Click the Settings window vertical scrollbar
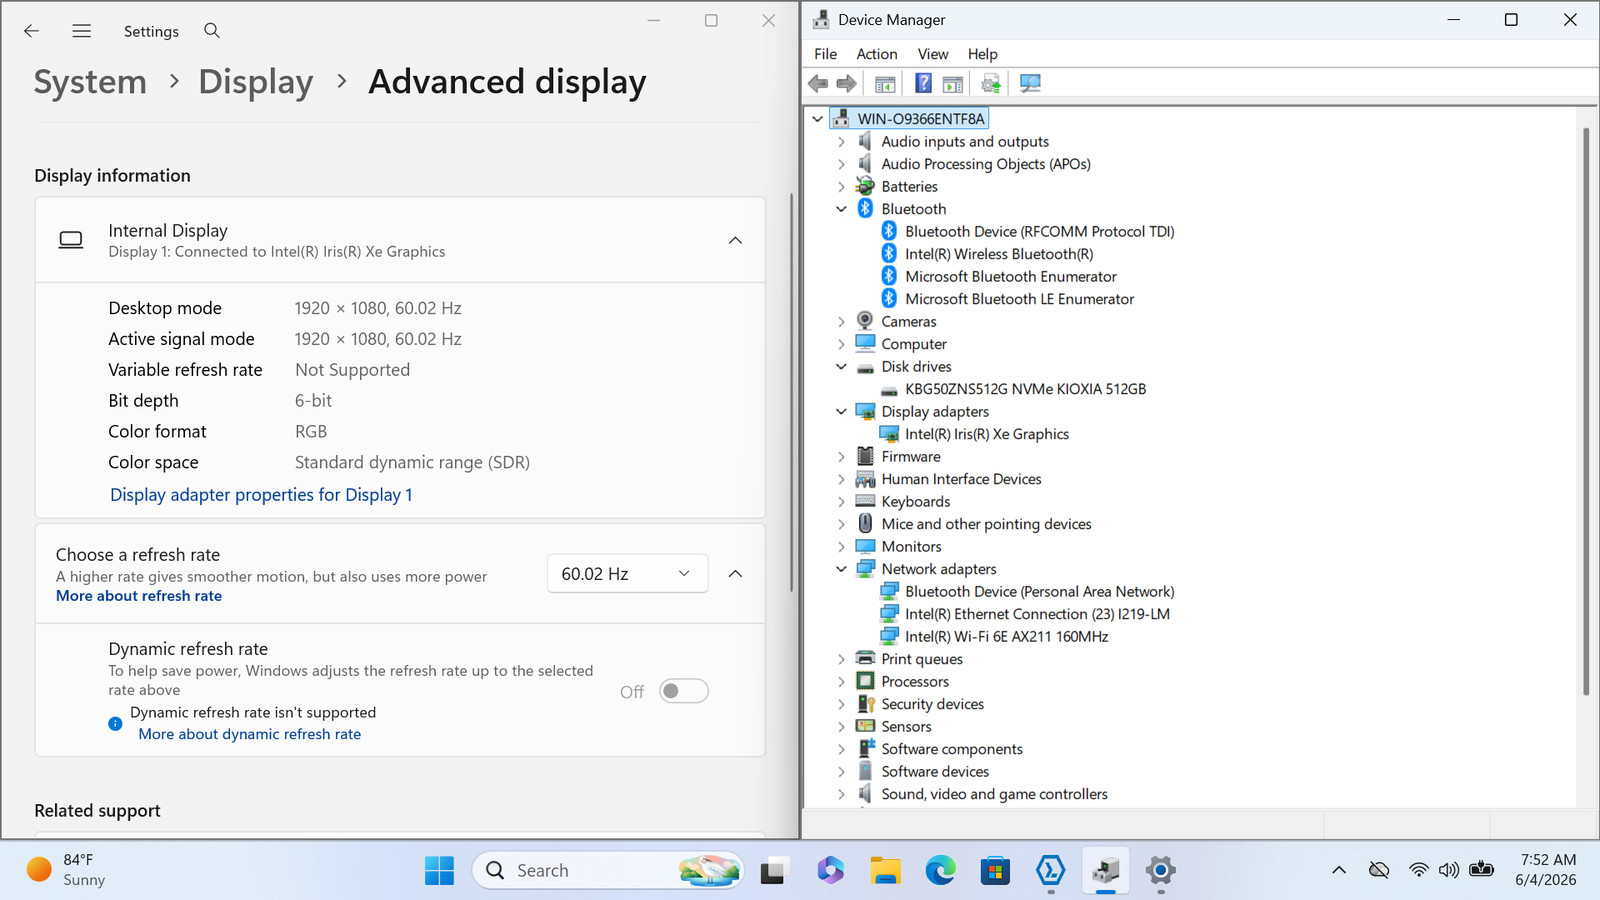 pos(792,390)
